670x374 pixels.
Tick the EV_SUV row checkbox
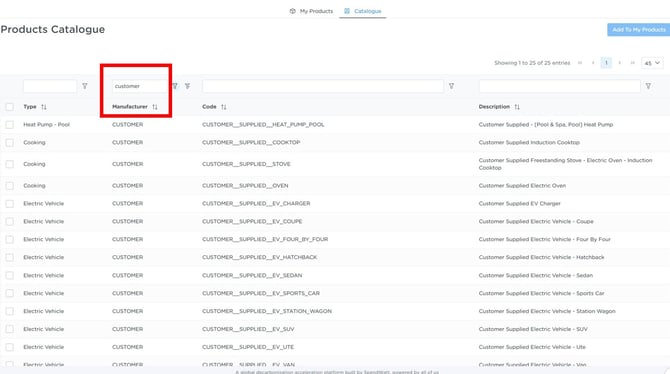coord(9,329)
